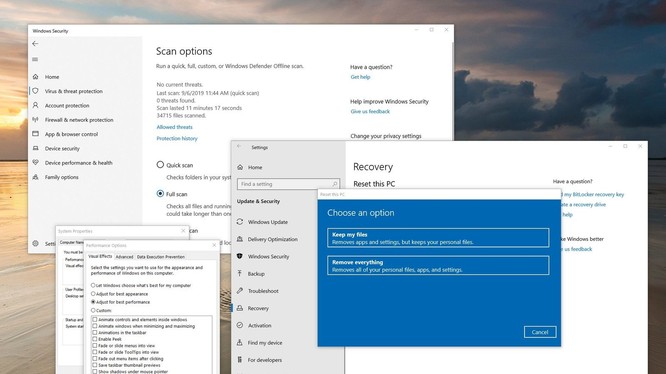The width and height of the screenshot is (666, 374).
Task: Click "Change your privacy settings" text
Action: 386,136
